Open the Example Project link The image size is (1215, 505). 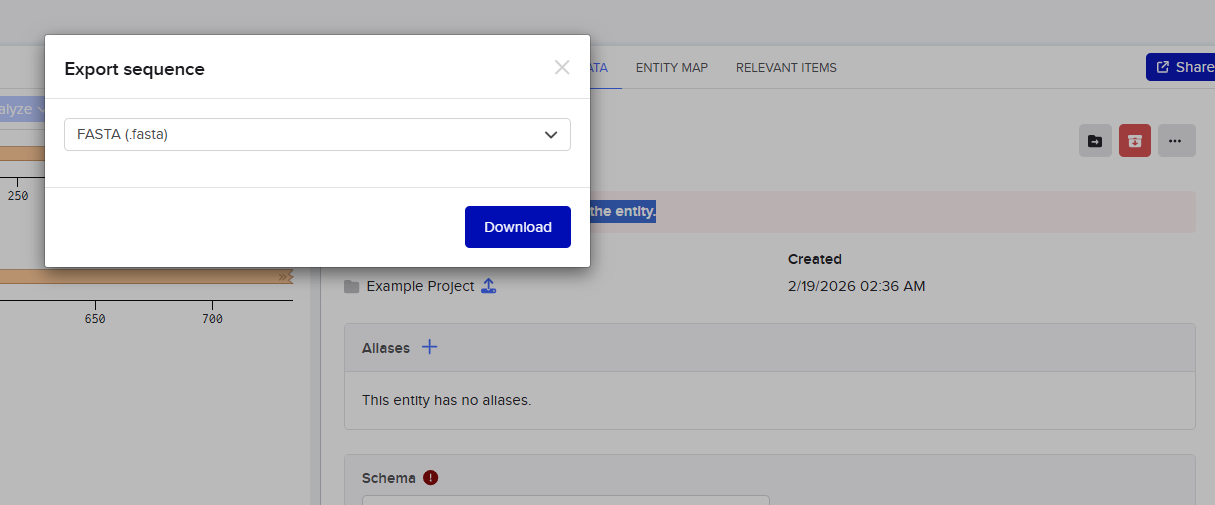tap(420, 286)
